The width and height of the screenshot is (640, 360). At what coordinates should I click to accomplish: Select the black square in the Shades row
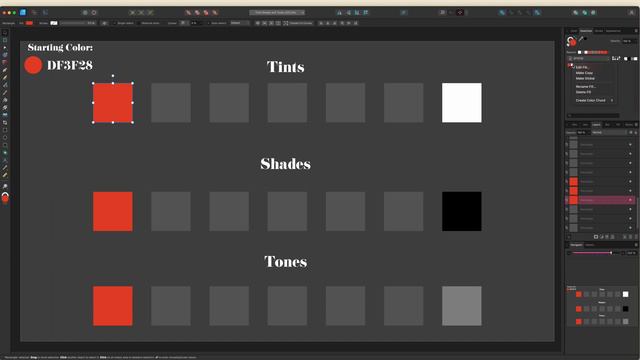pyautogui.click(x=462, y=211)
